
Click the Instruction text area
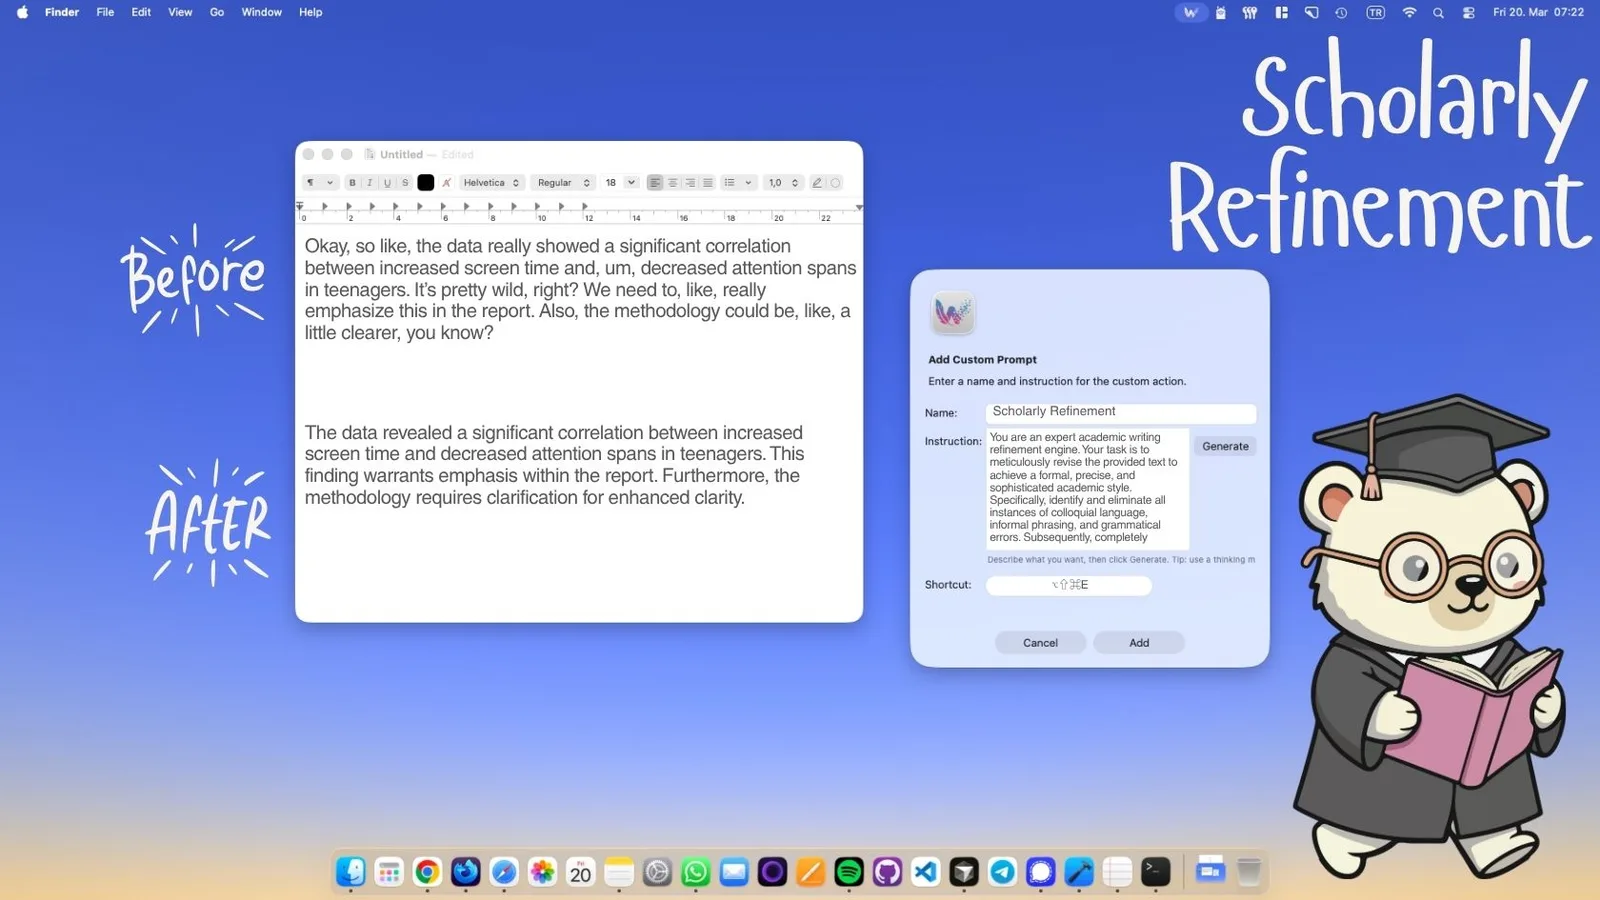click(1087, 488)
